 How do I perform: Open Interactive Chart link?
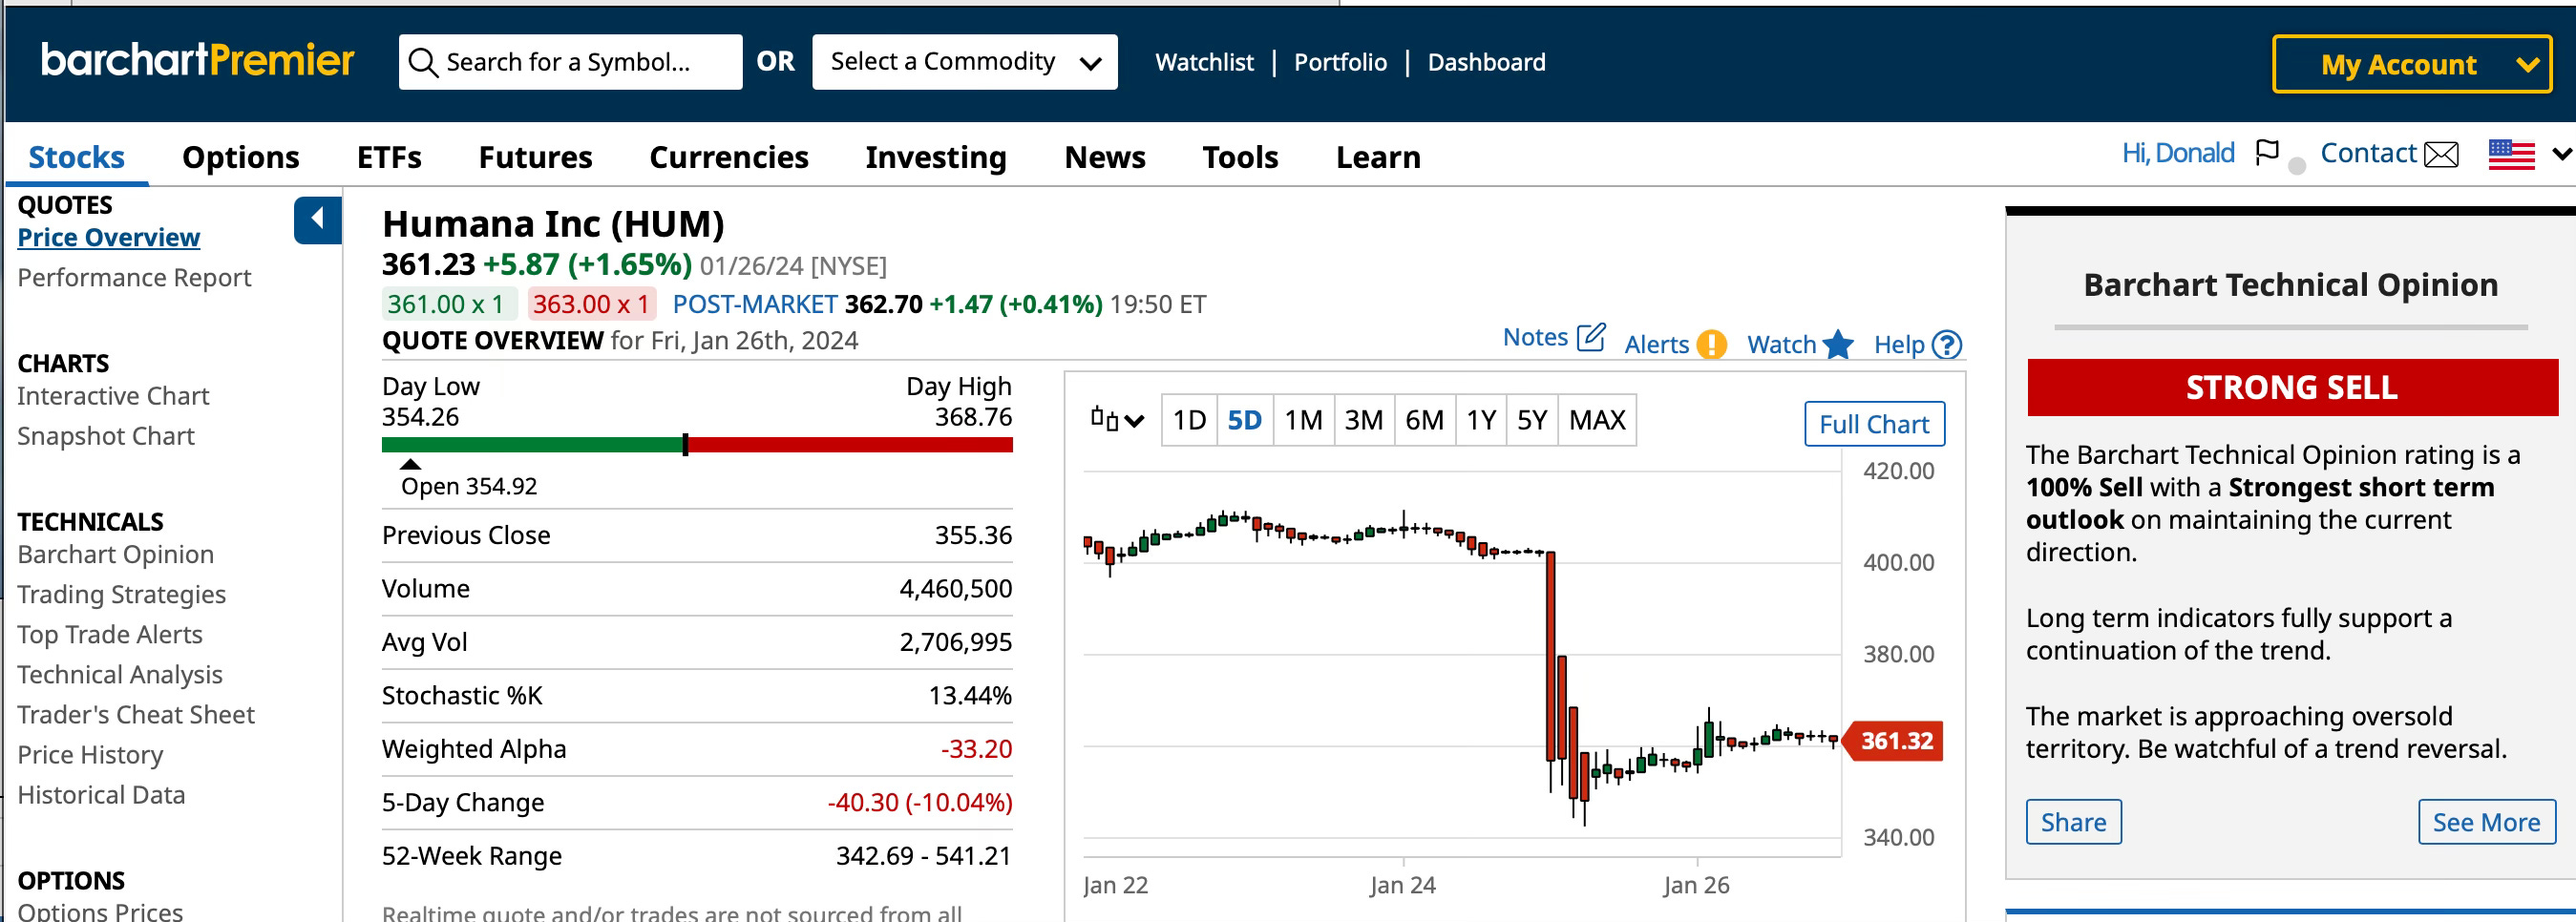[x=113, y=396]
